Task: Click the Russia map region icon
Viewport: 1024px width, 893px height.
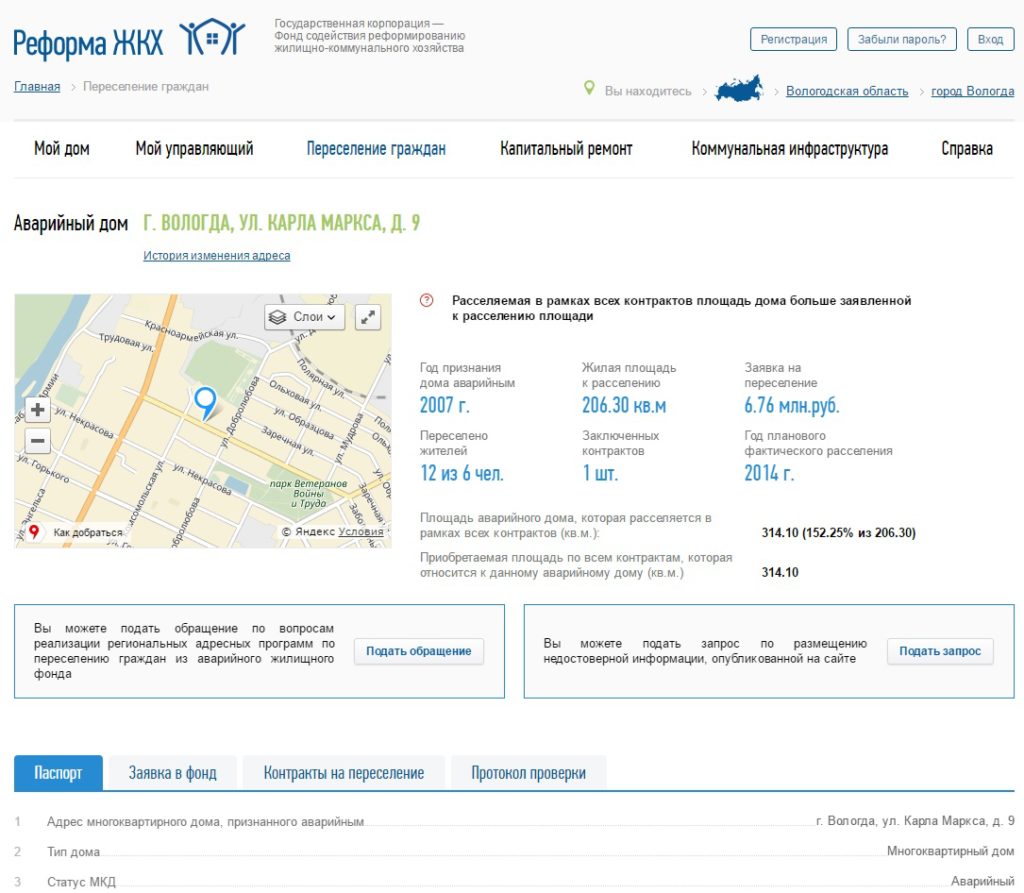Action: pyautogui.click(x=738, y=89)
